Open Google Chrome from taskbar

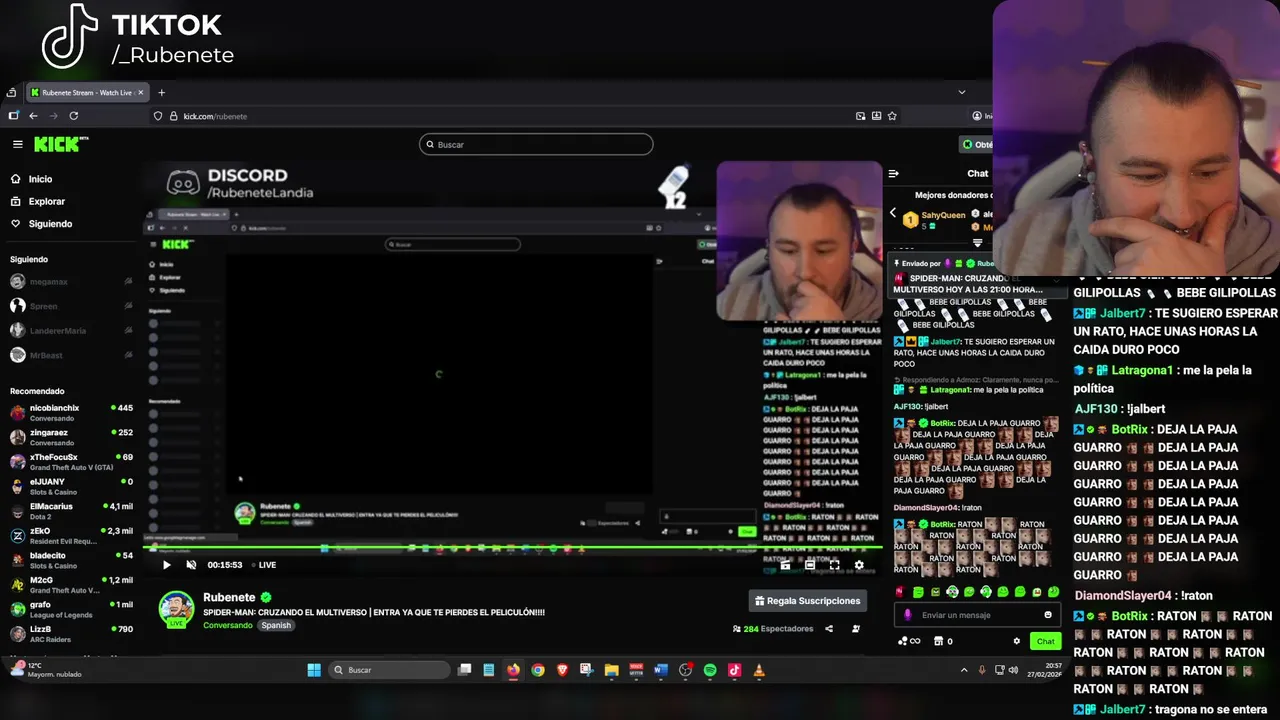(538, 670)
